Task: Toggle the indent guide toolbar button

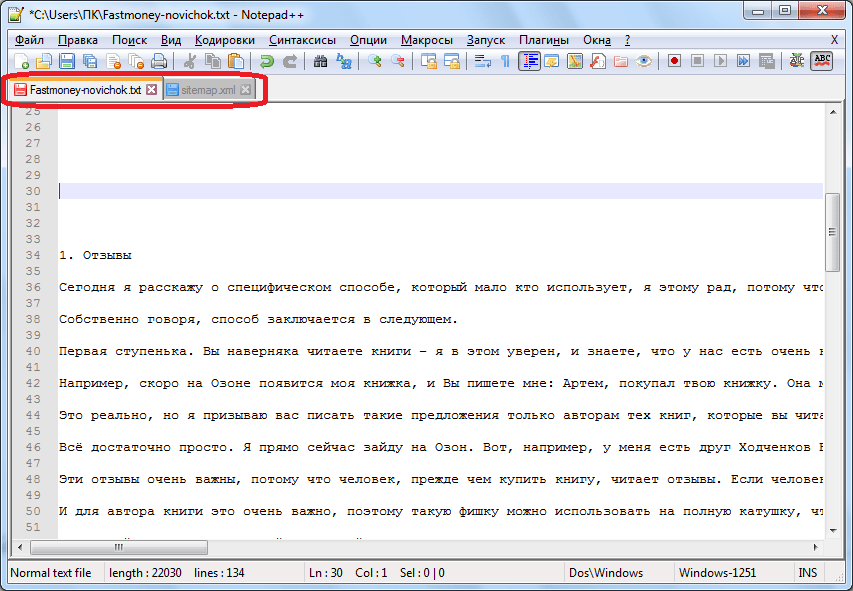Action: pos(529,61)
